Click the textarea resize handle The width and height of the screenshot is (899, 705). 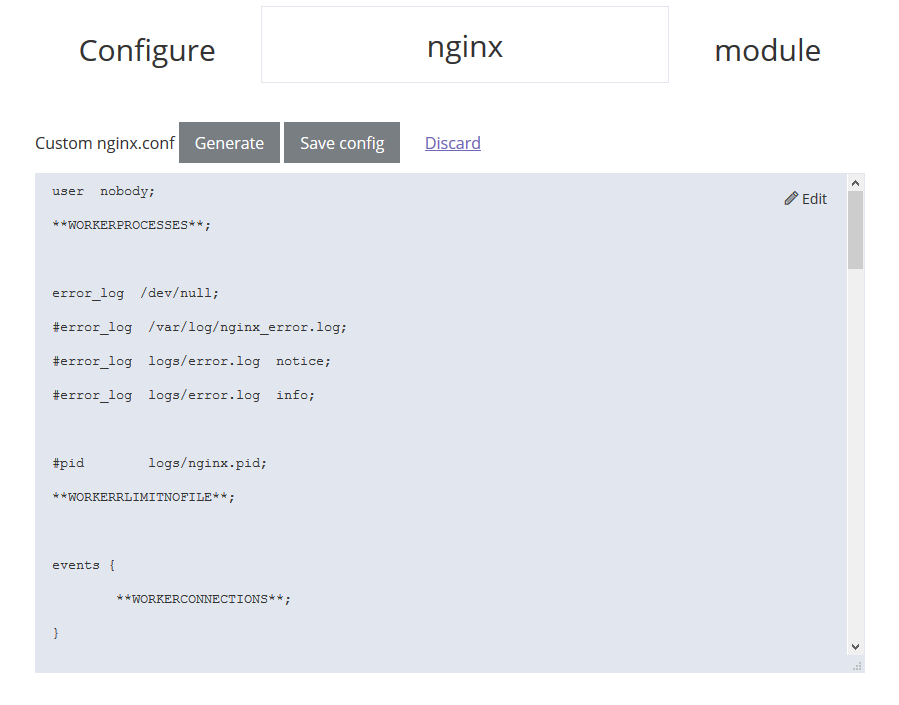[857, 666]
